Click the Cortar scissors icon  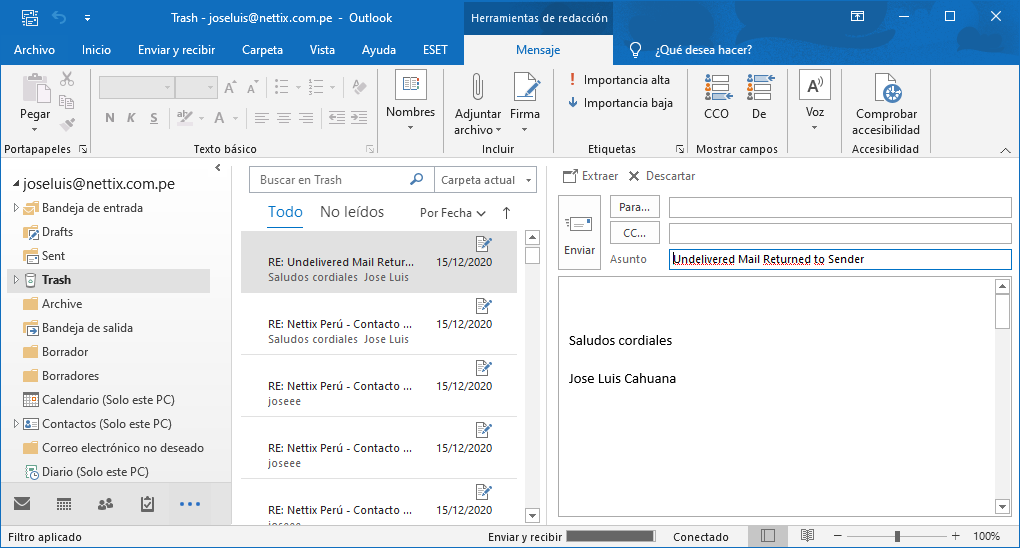66,79
